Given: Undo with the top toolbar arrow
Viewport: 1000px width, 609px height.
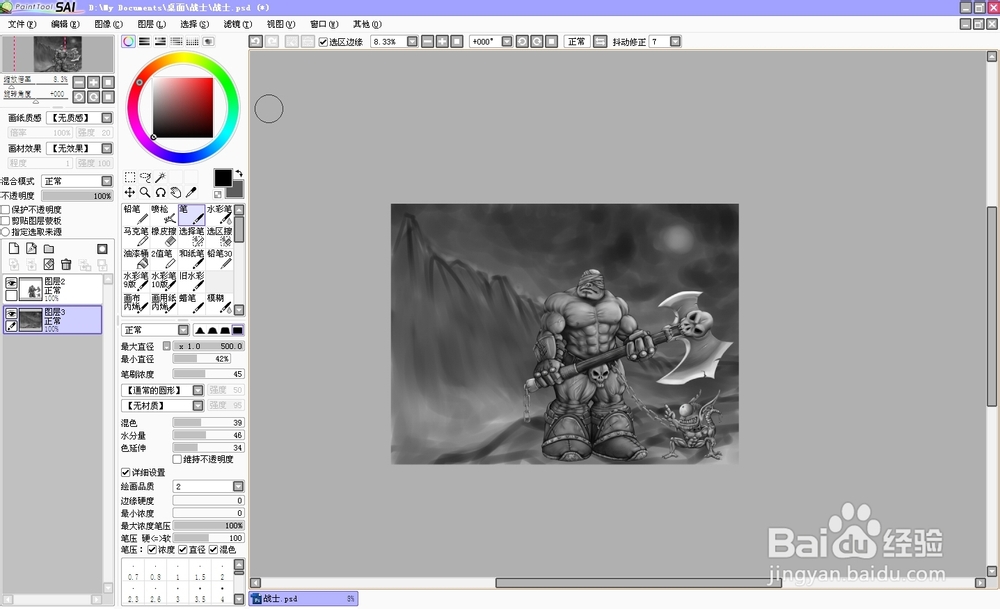Looking at the screenshot, I should click(256, 41).
